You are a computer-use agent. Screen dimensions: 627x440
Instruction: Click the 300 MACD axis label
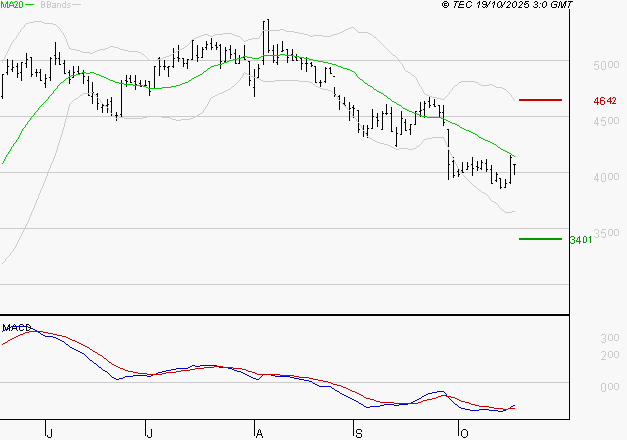[609, 340]
